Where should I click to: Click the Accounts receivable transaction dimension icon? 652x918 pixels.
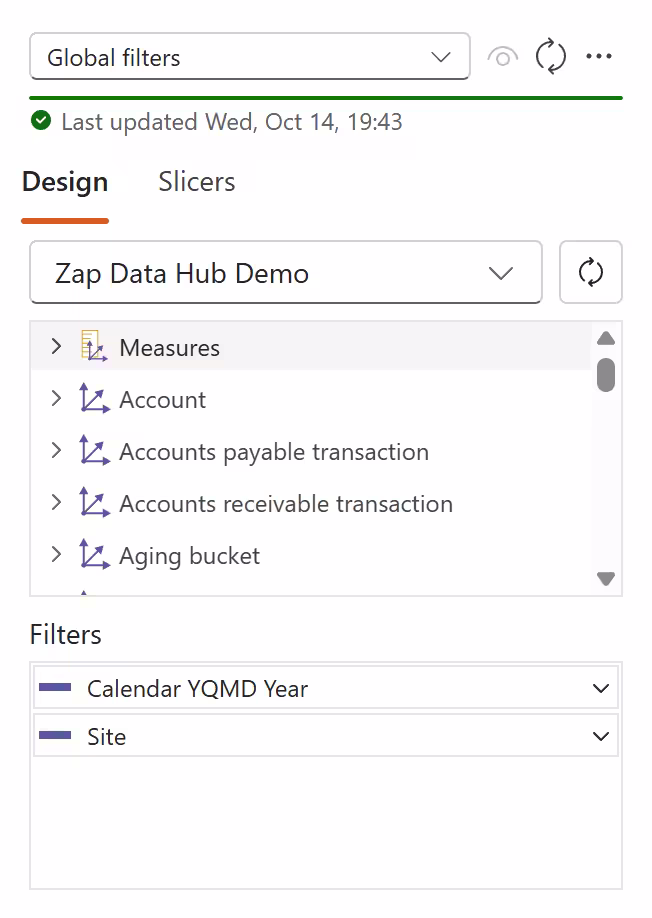[x=94, y=502]
